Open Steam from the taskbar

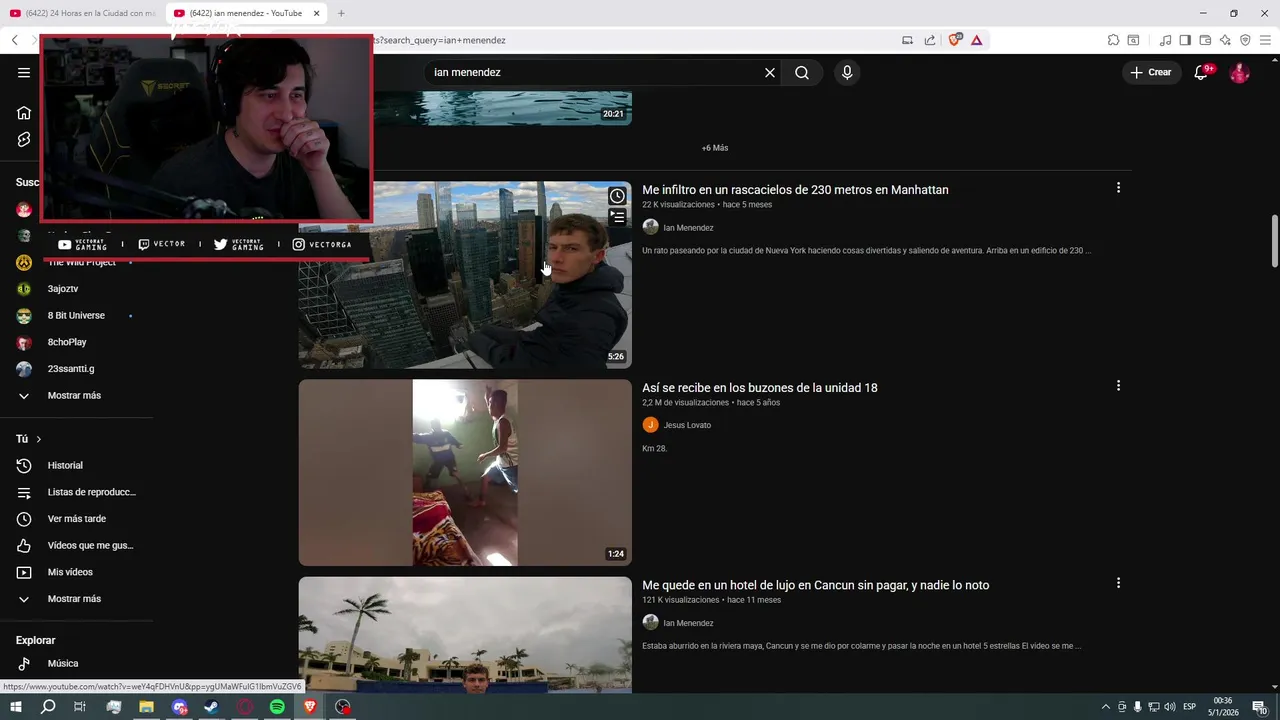211,707
